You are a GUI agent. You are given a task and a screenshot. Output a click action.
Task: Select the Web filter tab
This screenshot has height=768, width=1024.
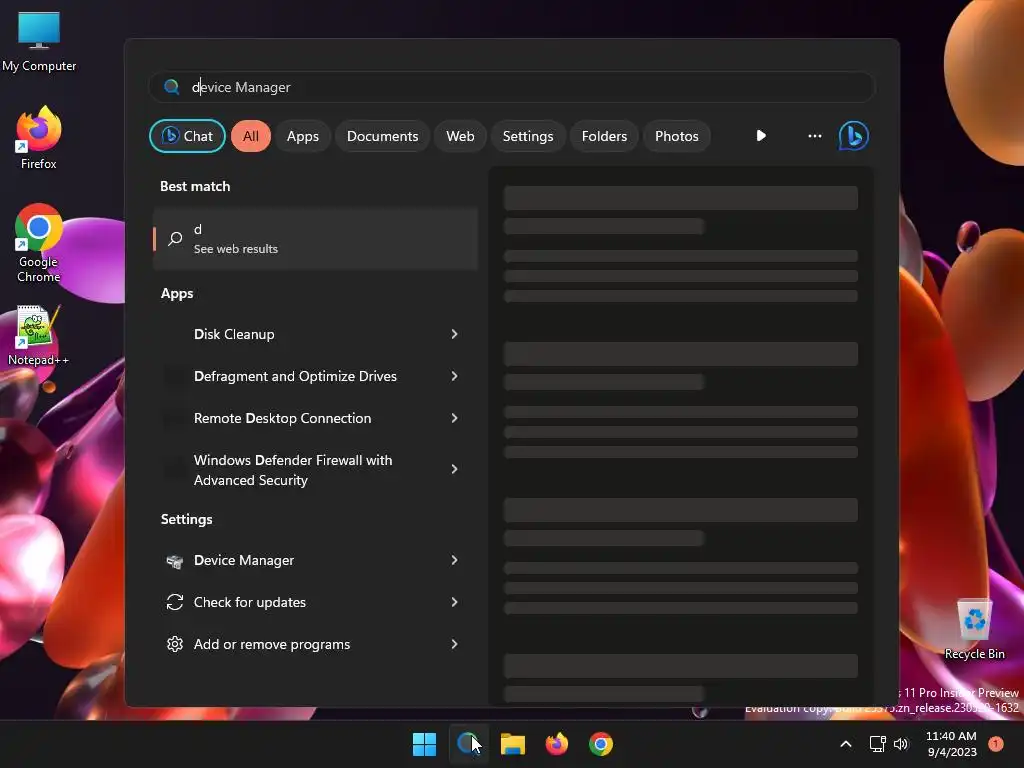460,136
